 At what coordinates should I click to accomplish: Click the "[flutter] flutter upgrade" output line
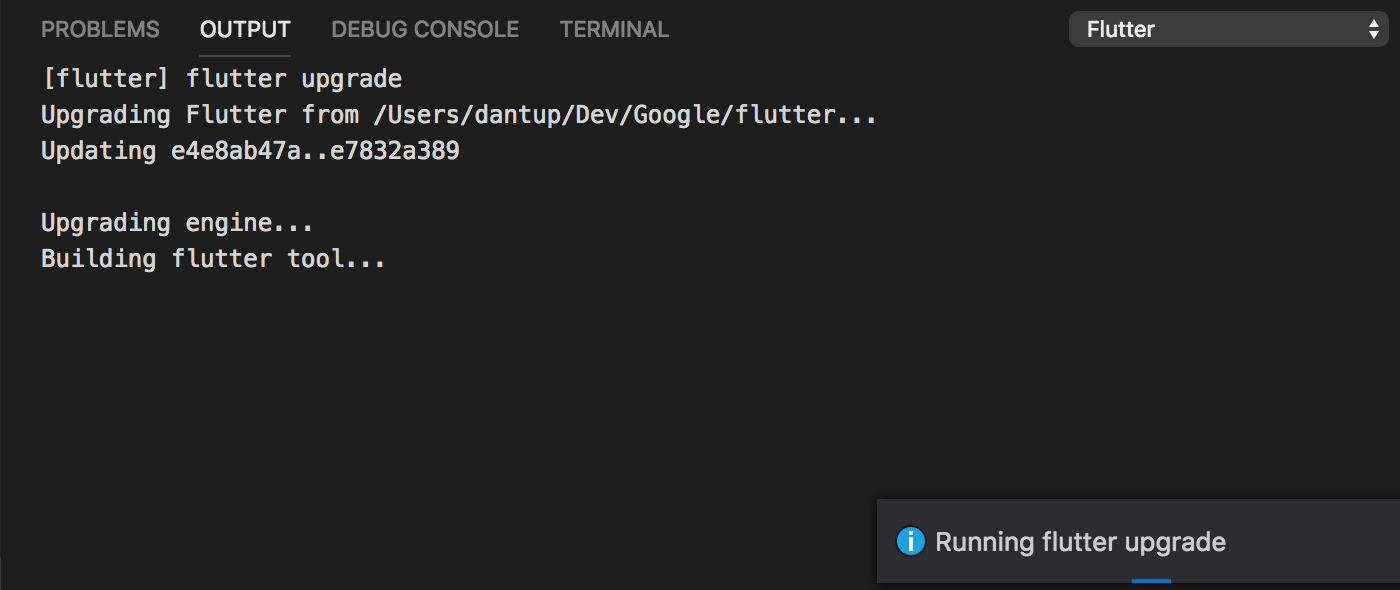click(221, 79)
